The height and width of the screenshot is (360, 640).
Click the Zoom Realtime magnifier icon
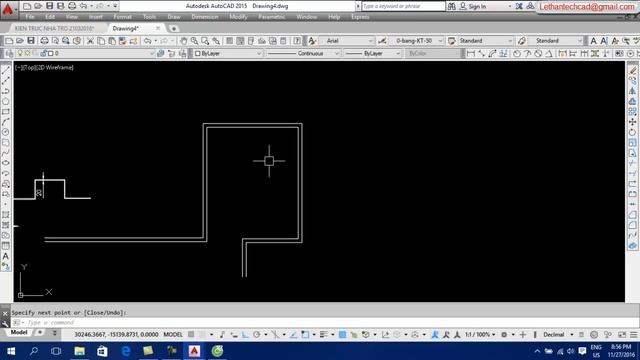pyautogui.click(x=194, y=41)
